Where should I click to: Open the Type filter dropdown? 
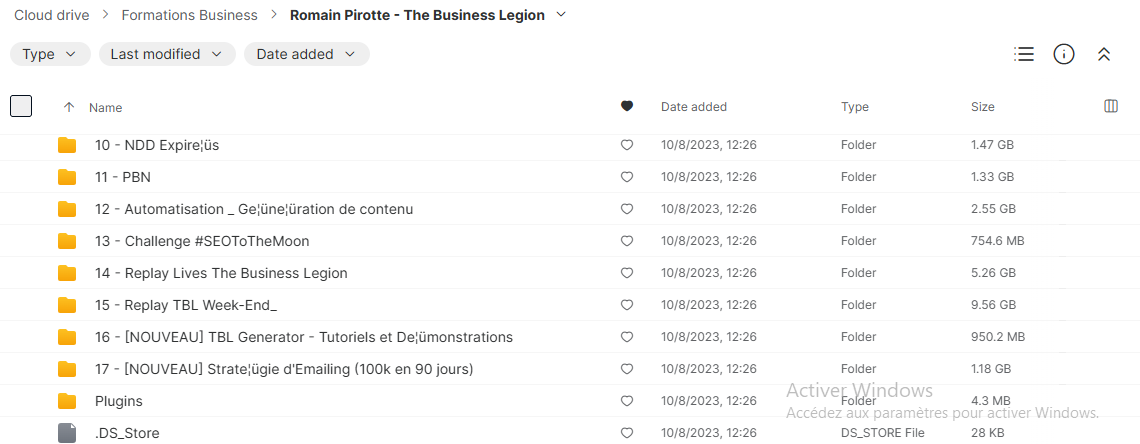tap(49, 54)
